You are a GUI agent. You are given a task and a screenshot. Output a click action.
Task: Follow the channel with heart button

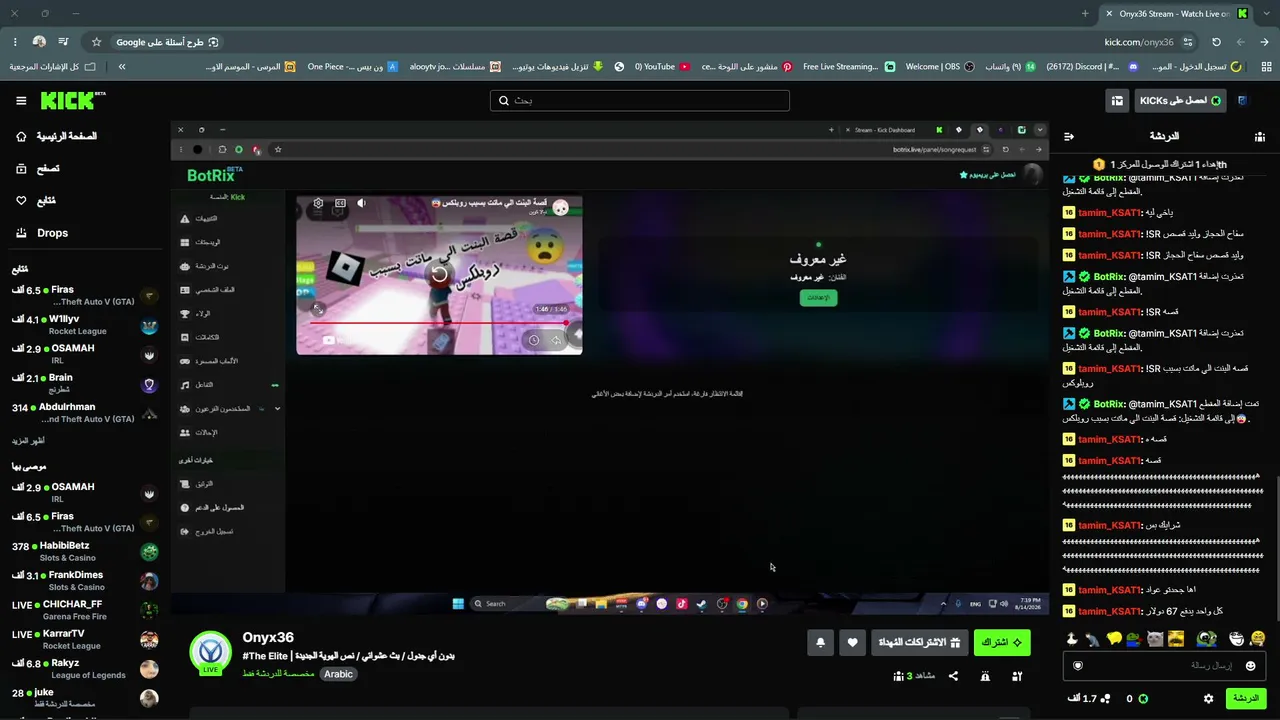852,643
